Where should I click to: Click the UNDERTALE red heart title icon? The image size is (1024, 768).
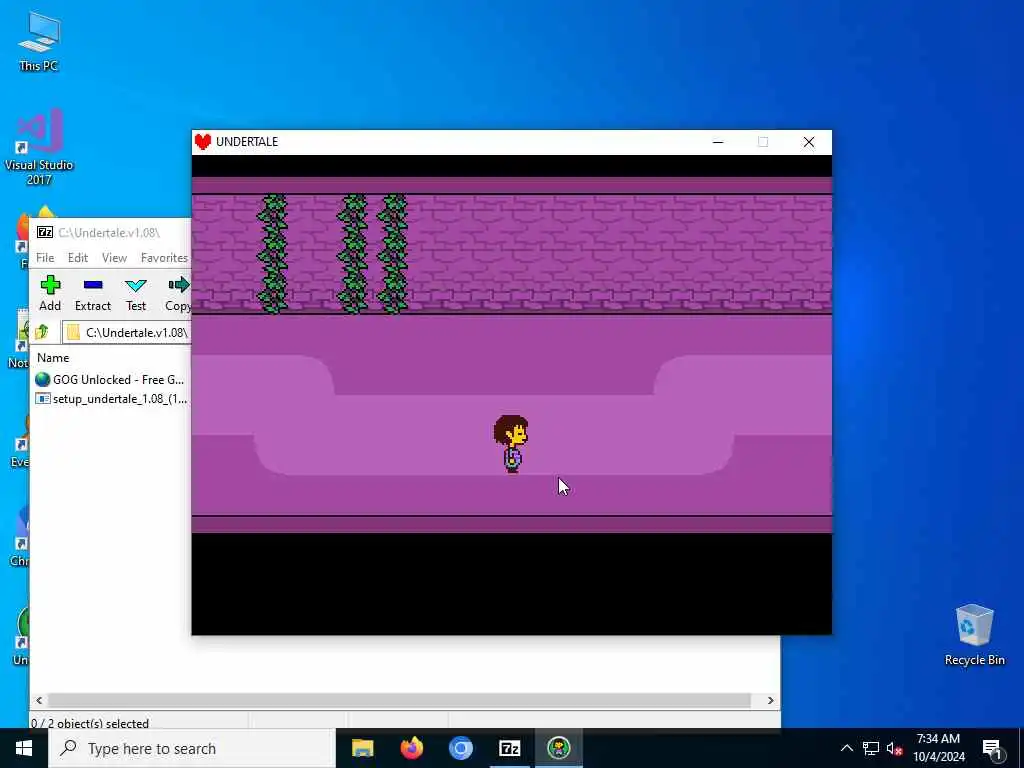203,142
